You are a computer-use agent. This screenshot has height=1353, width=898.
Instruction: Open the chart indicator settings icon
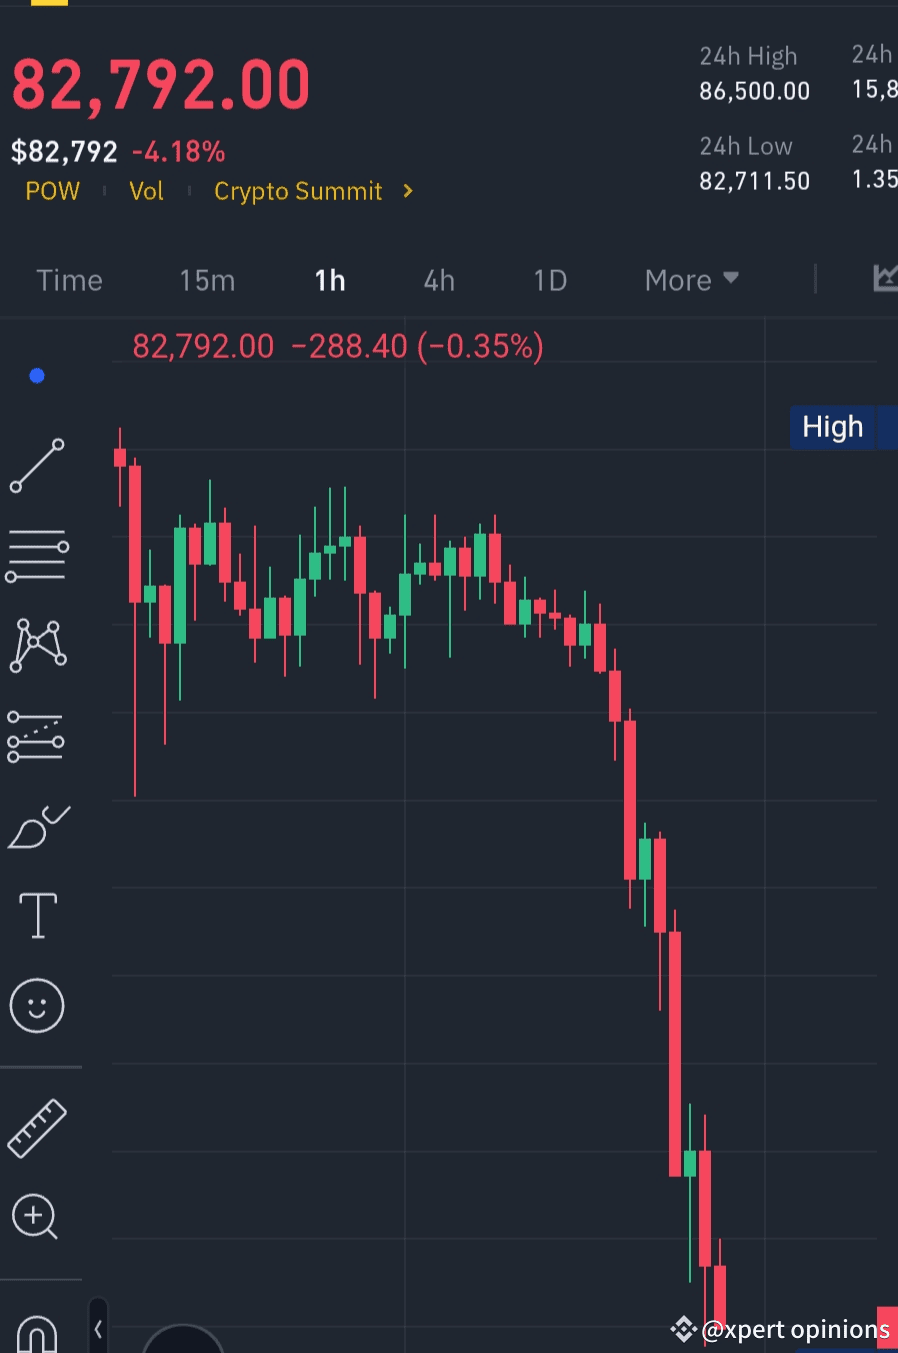point(885,279)
